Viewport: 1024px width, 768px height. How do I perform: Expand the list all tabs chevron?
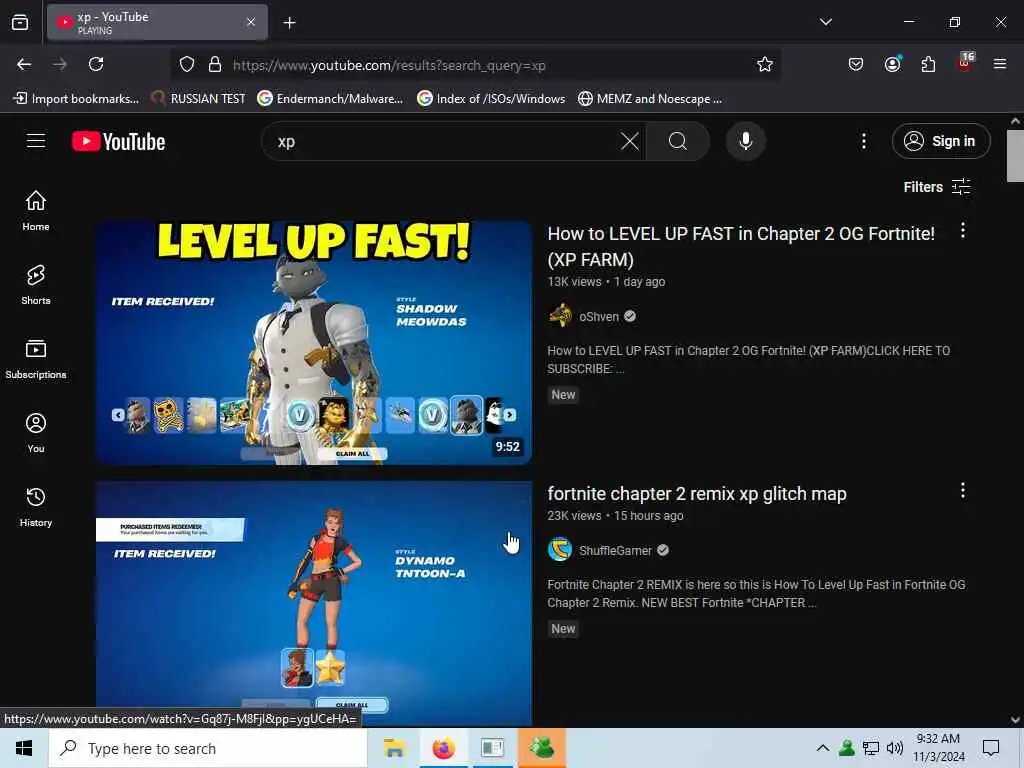pyautogui.click(x=825, y=22)
